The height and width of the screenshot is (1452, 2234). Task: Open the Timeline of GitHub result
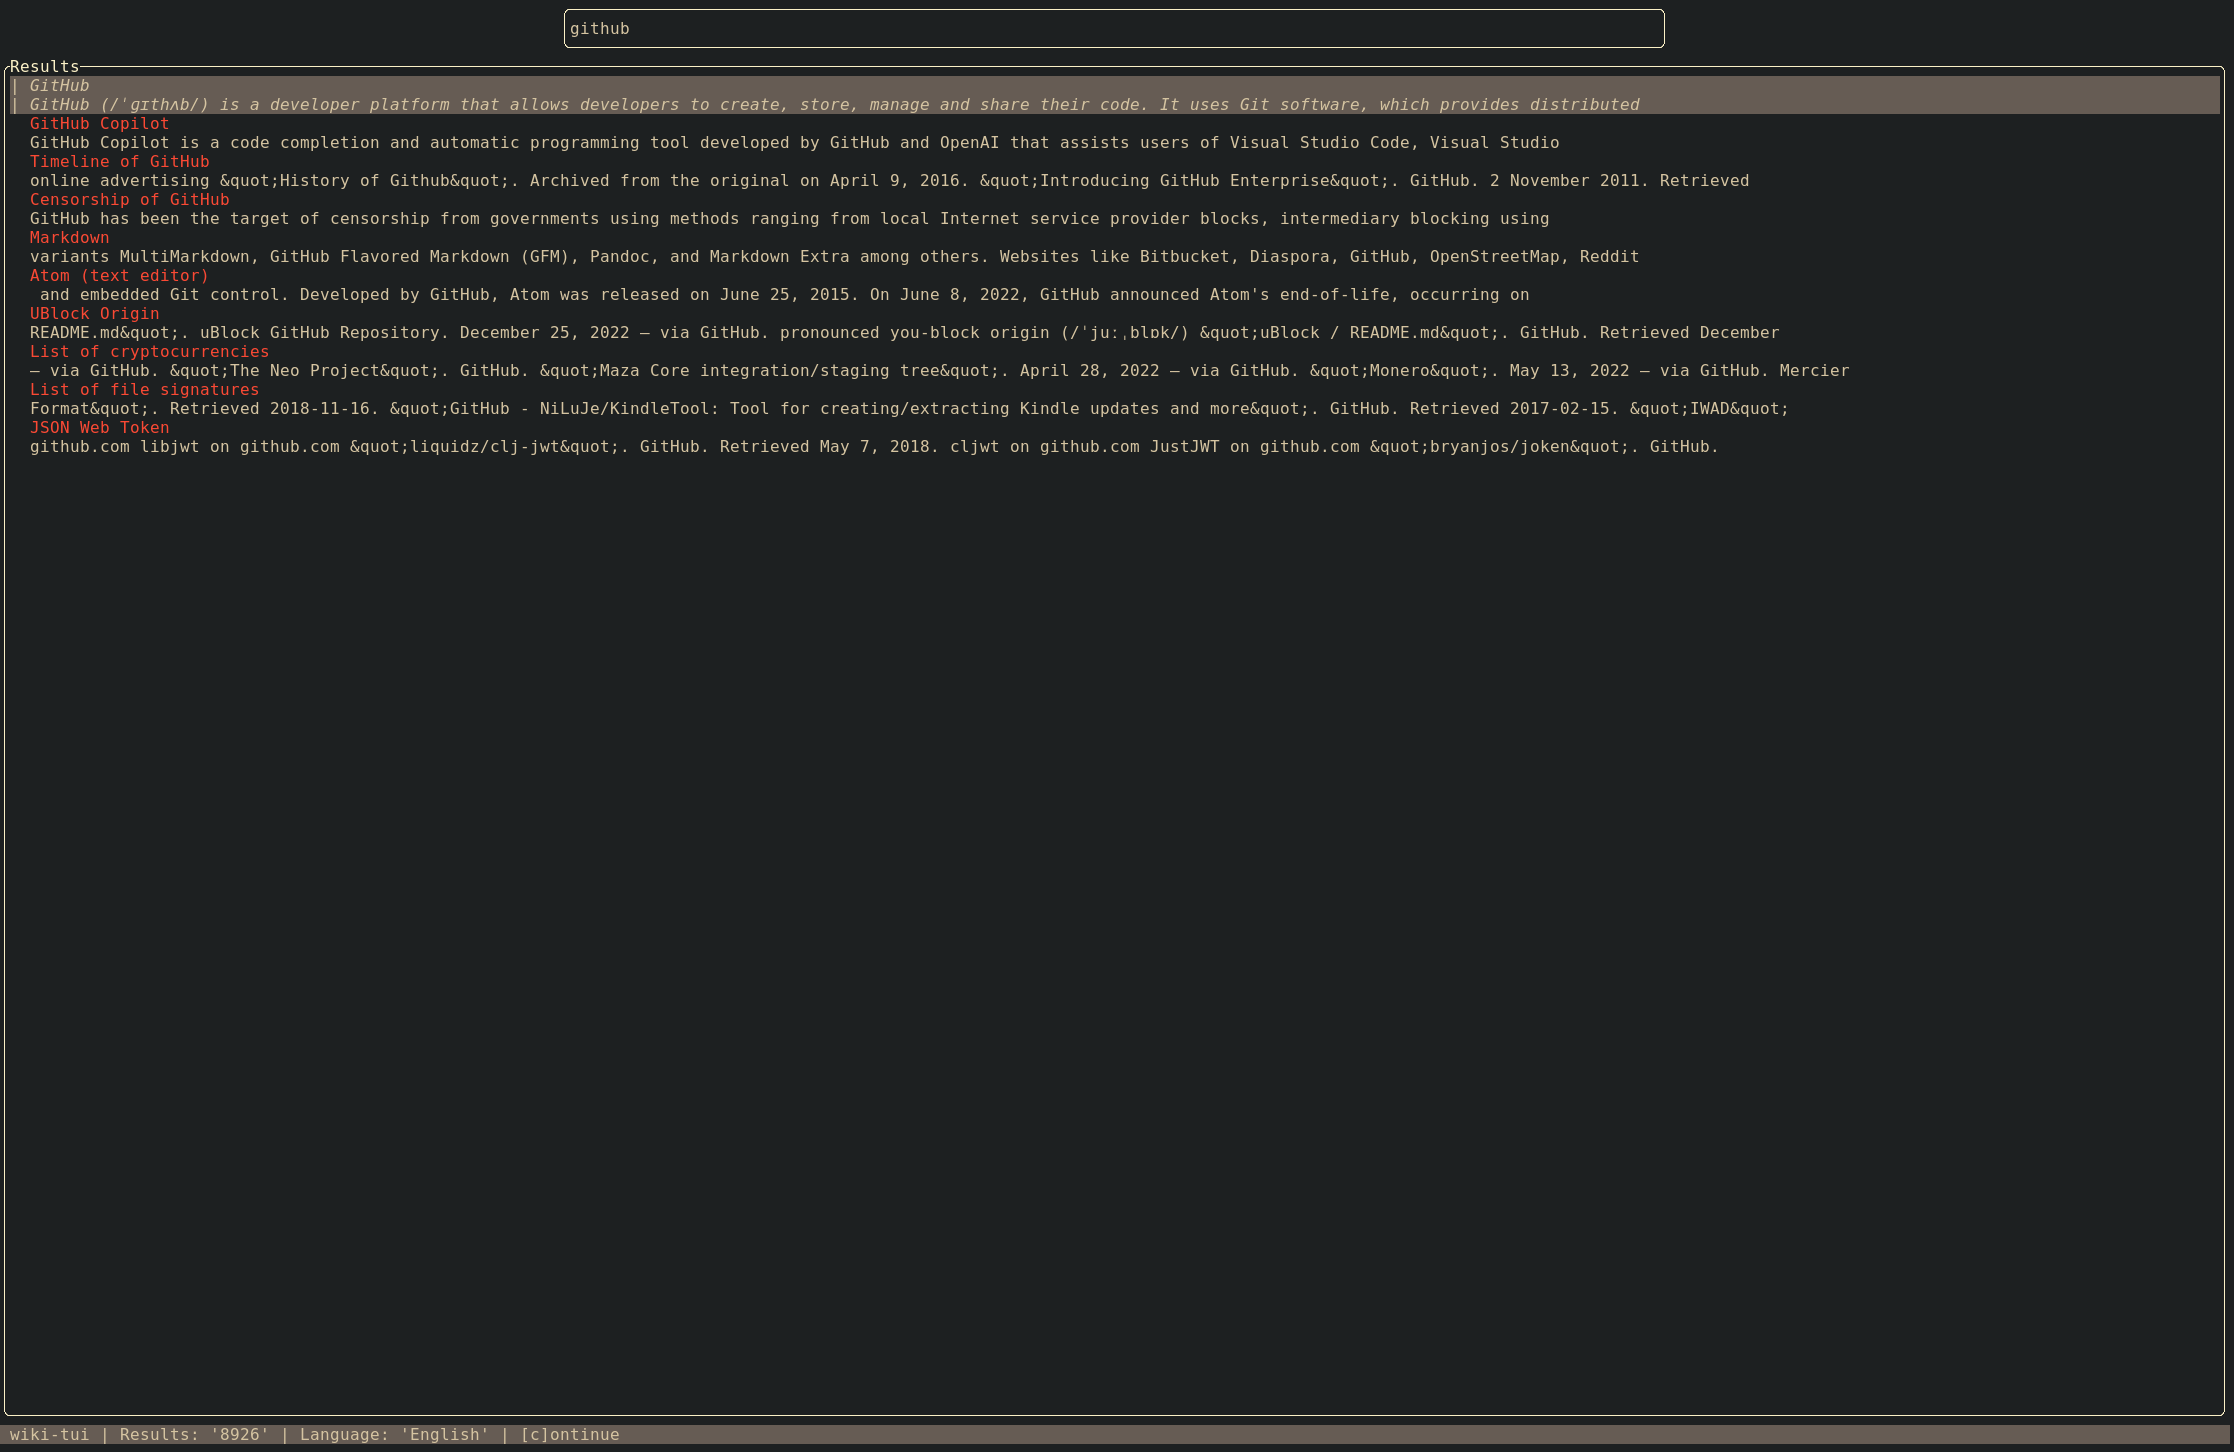click(119, 162)
